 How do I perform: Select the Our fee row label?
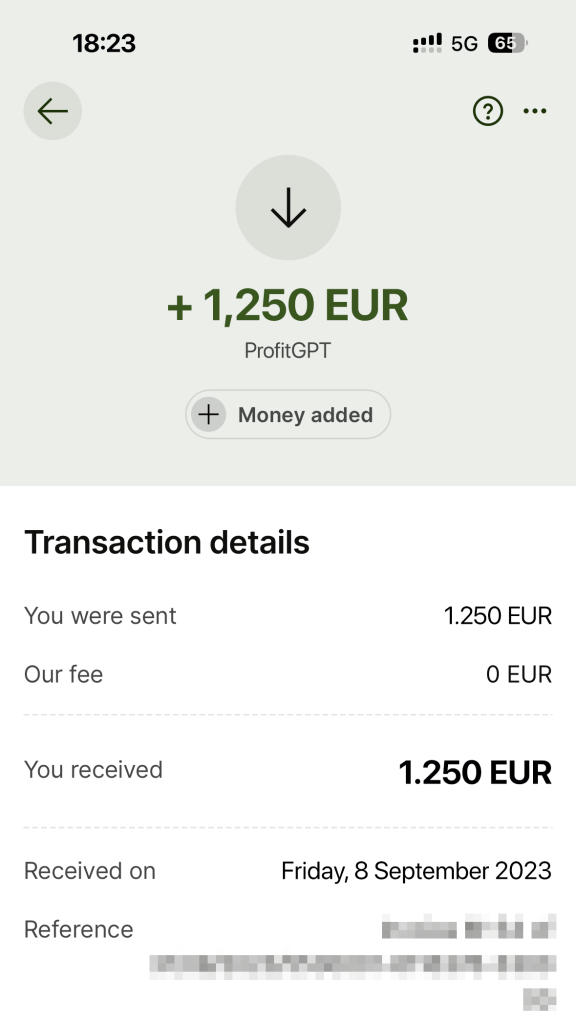tap(63, 675)
